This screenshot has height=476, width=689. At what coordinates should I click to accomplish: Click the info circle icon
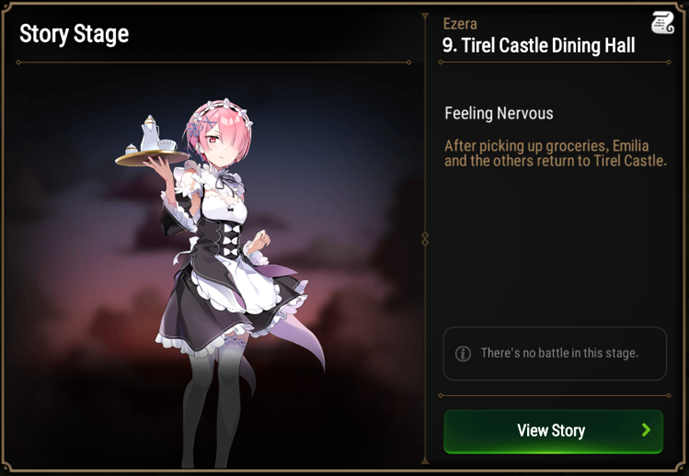[x=463, y=353]
